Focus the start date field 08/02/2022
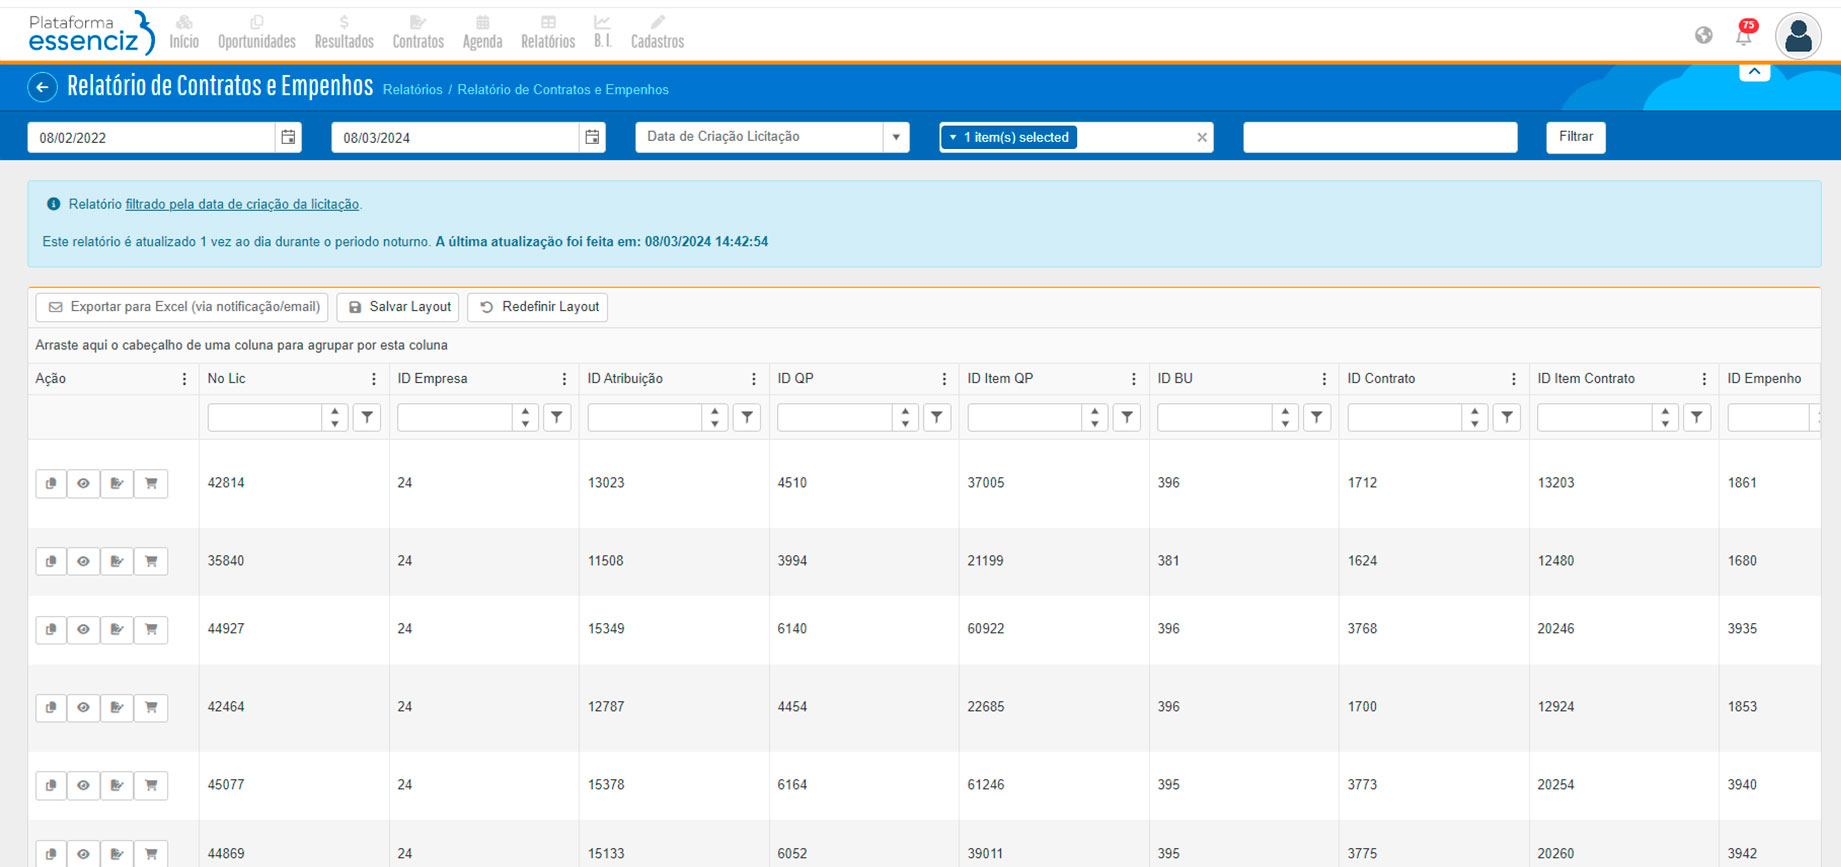 click(152, 137)
